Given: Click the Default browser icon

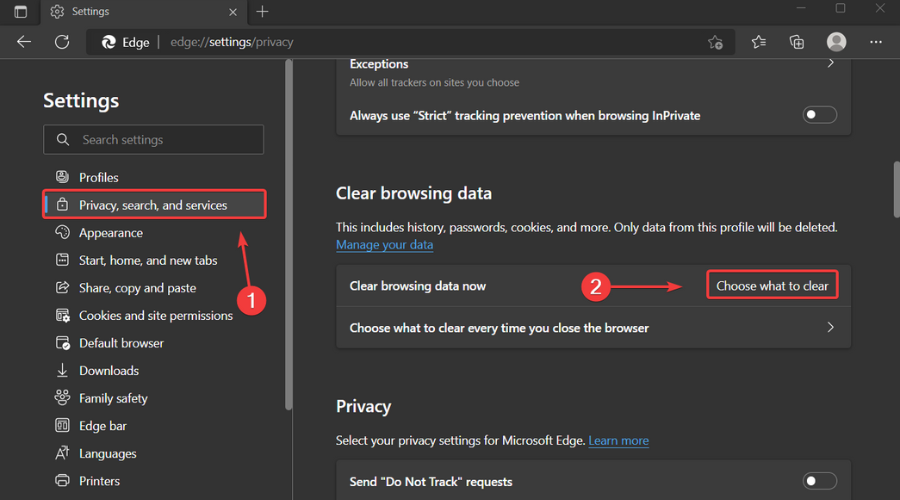Looking at the screenshot, I should click(62, 343).
